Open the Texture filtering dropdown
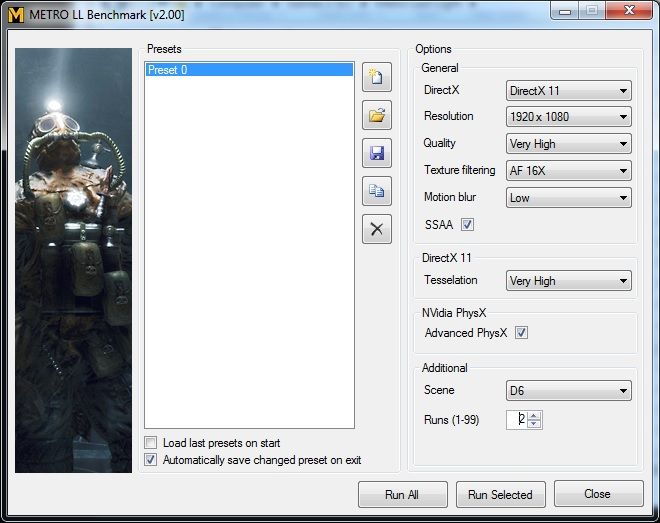 pos(569,171)
